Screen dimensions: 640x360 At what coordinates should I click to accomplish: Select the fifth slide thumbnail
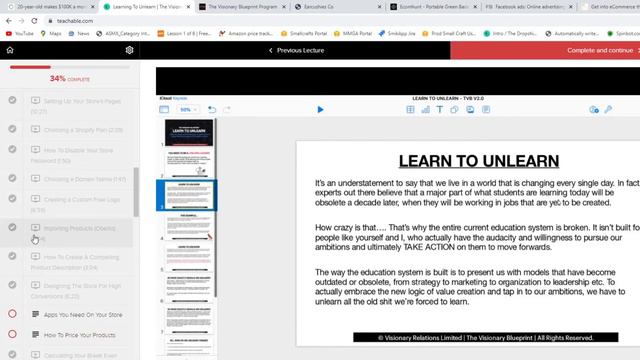tap(189, 258)
